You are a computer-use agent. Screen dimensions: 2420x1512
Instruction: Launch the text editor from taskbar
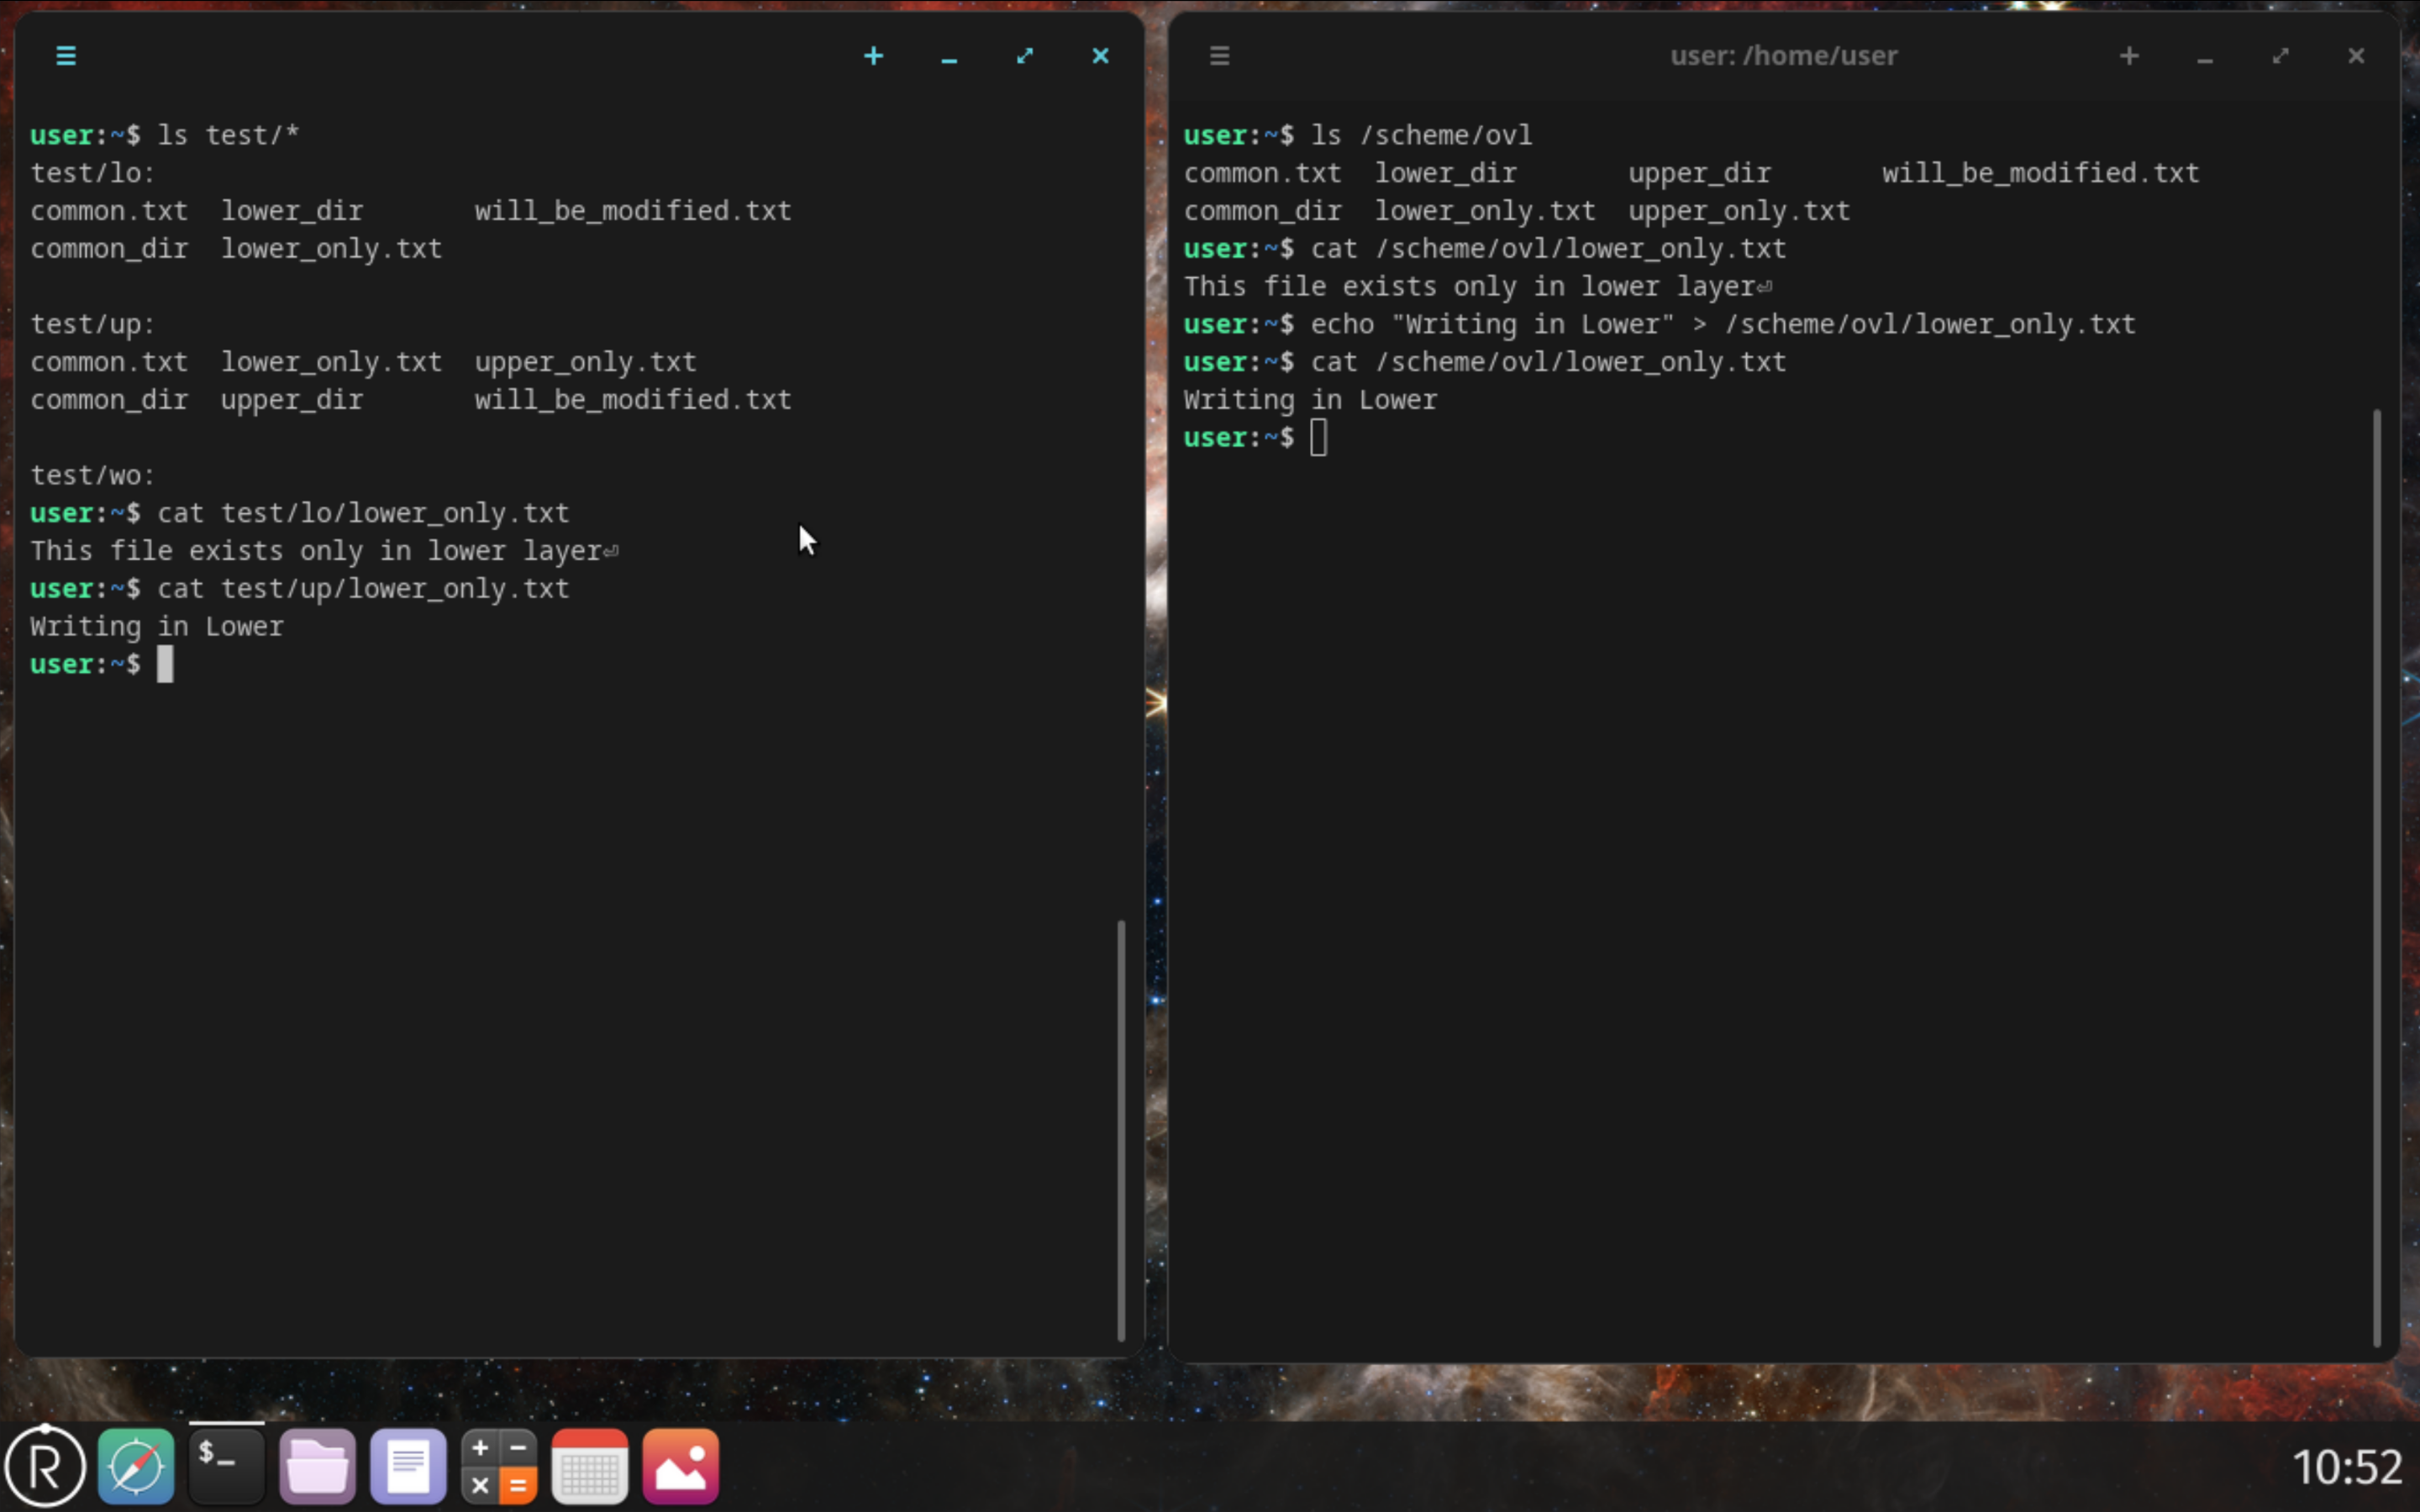coord(408,1466)
